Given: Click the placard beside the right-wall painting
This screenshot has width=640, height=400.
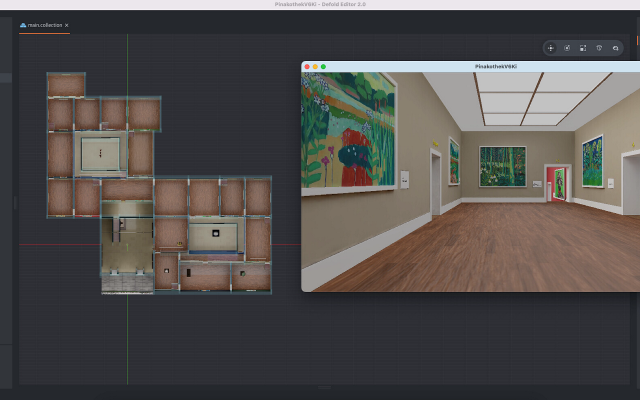Looking at the screenshot, I should [x=611, y=184].
